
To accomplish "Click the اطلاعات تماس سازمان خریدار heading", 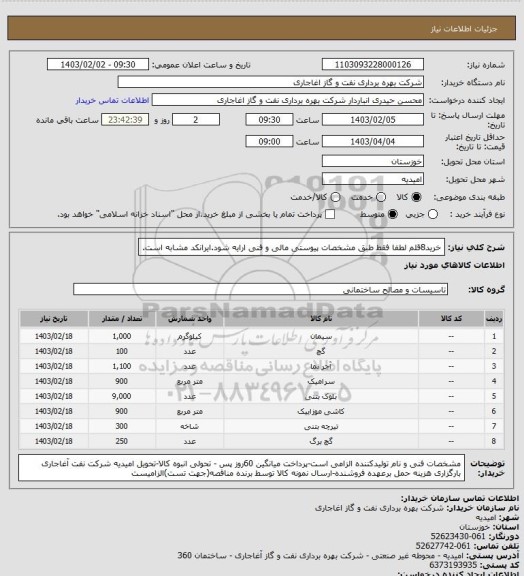I will click(459, 498).
